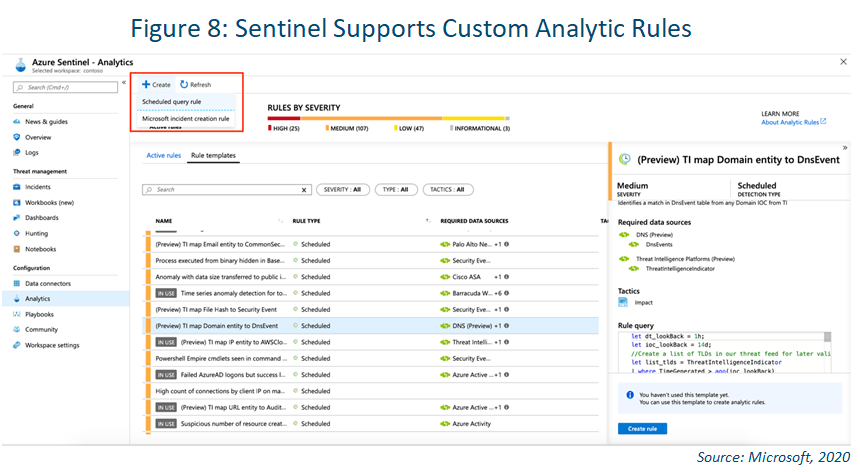Click the REQUIRED DATA SOURCES column header
Viewport: 860px width, 472px height.
click(x=474, y=221)
